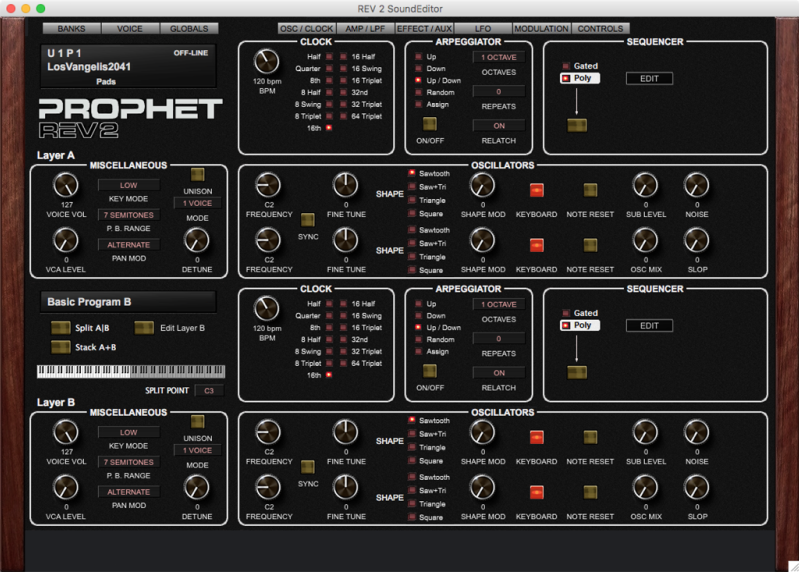This screenshot has height=572, width=800.
Task: Select Sawtooth shape for Layer A oscillator 1
Action: (x=411, y=172)
